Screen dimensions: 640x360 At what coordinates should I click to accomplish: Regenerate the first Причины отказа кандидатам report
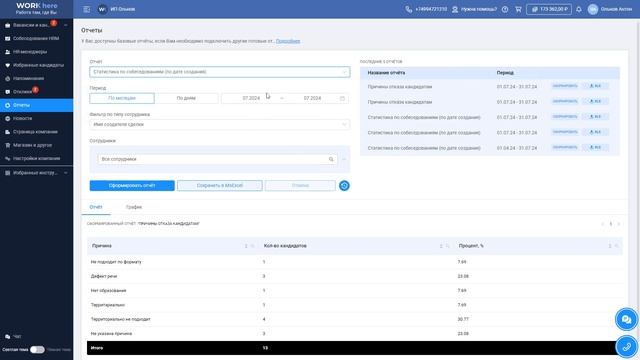click(565, 86)
